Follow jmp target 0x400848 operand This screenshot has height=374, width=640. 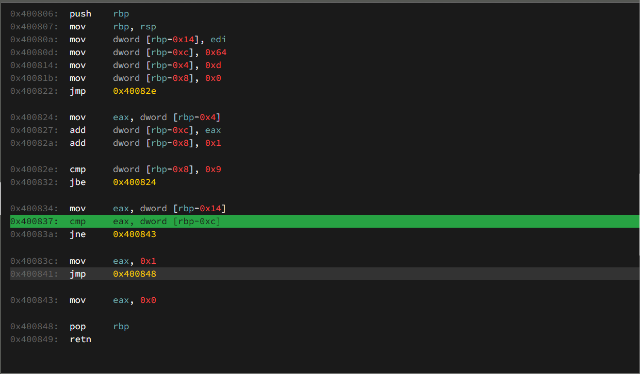(134, 274)
